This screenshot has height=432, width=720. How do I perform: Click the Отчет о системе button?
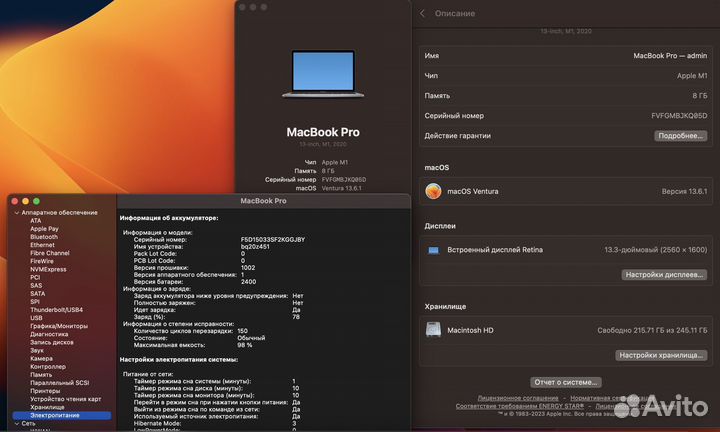pyautogui.click(x=566, y=382)
